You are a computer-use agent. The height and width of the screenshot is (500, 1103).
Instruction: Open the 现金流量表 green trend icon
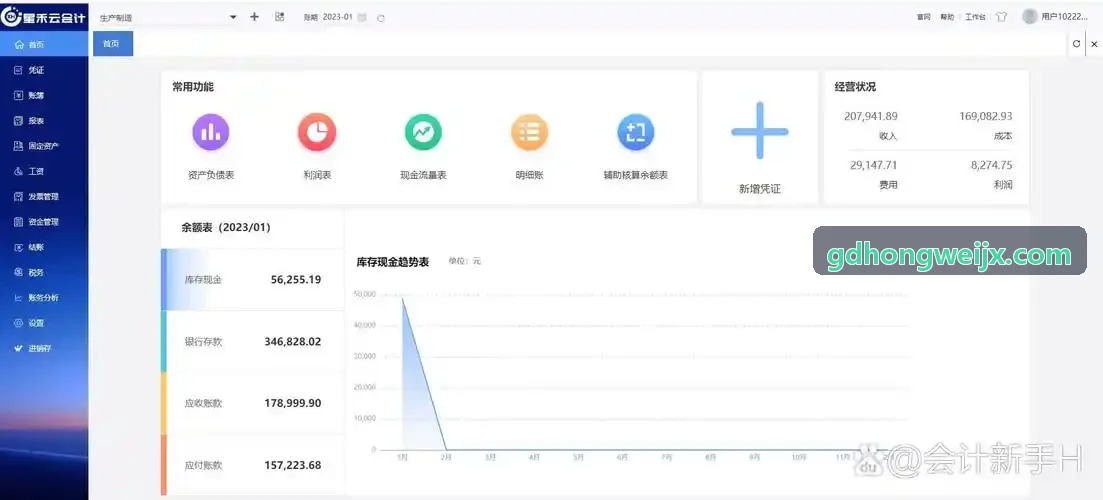423,132
